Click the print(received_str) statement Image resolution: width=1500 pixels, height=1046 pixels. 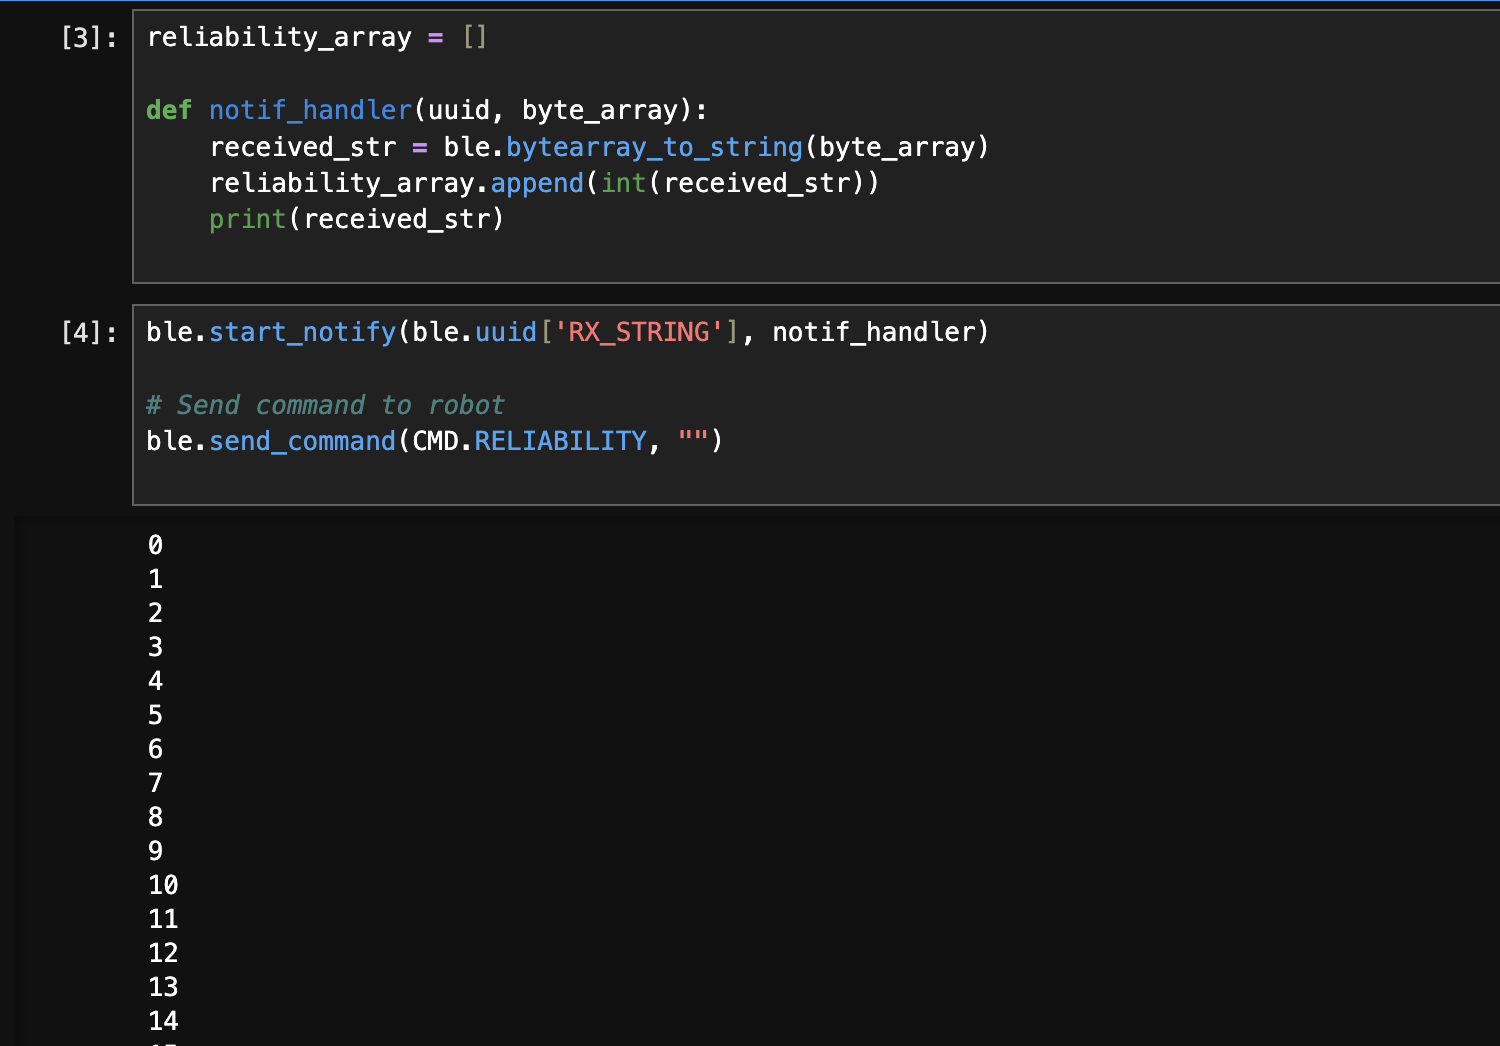[x=356, y=219]
